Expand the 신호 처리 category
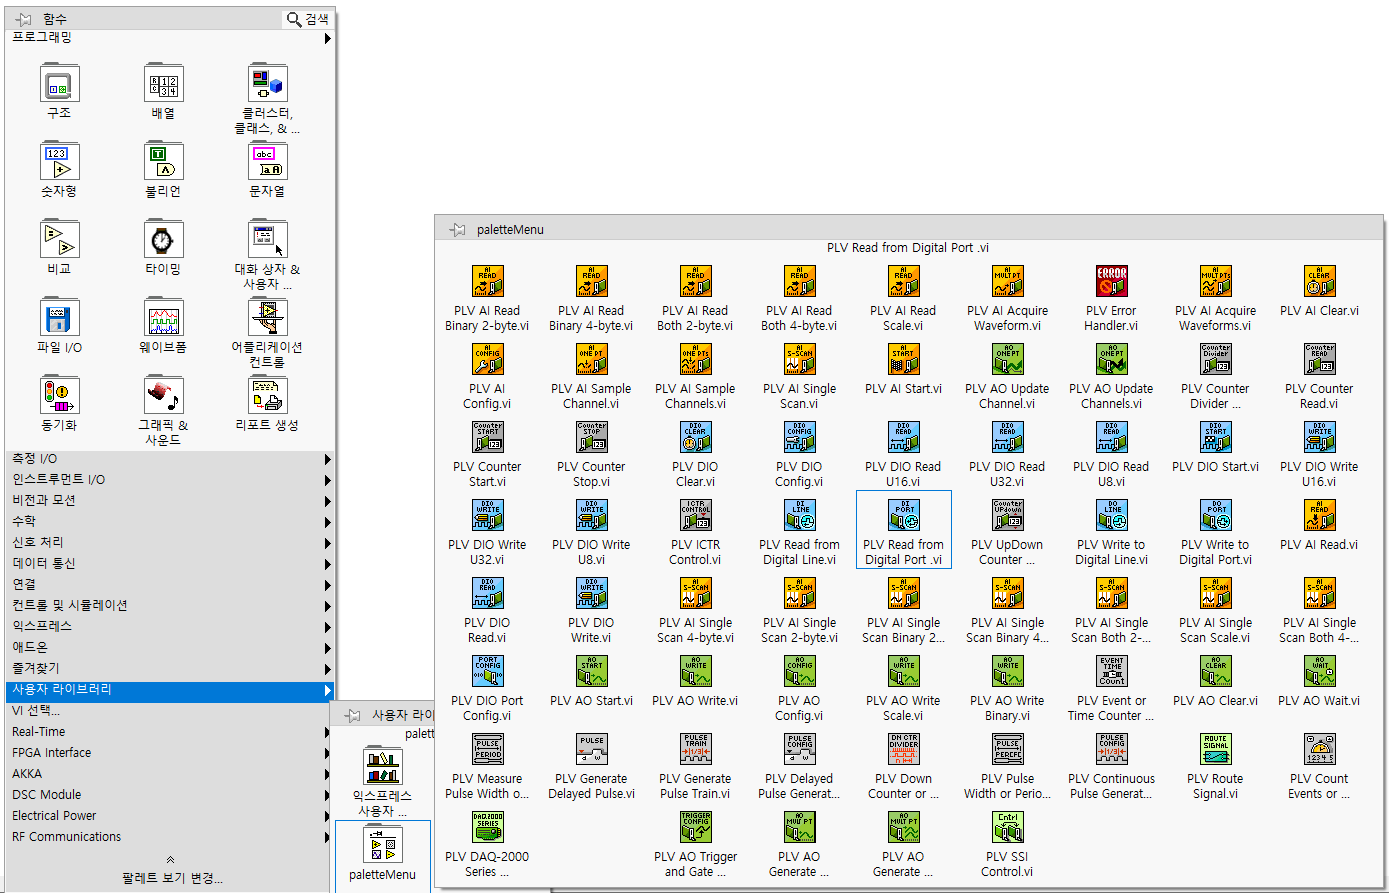1389x893 pixels. click(170, 543)
